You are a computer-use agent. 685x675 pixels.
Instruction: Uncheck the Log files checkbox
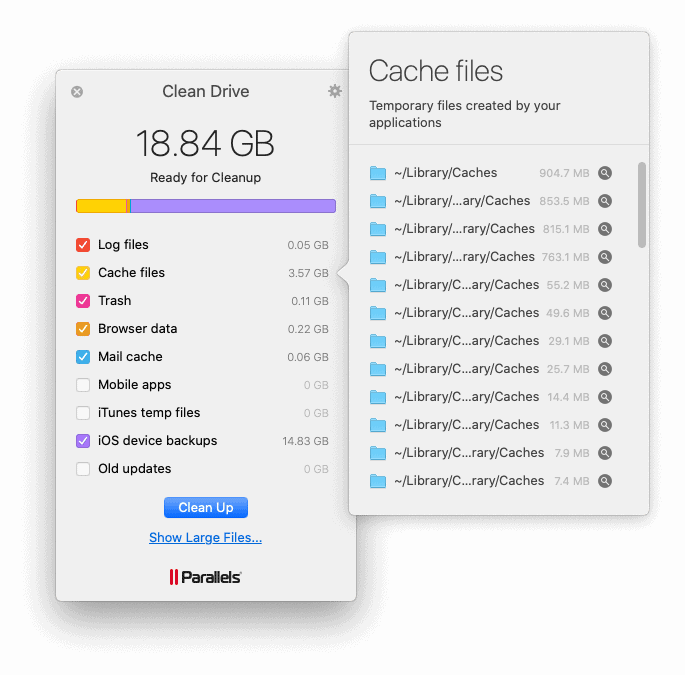pyautogui.click(x=83, y=245)
